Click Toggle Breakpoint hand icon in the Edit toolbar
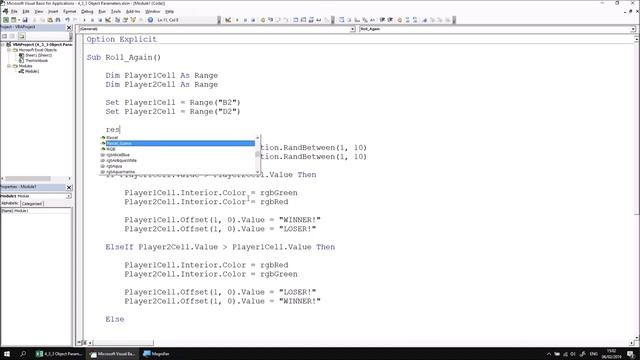The height and width of the screenshot is (360, 640). [x=400, y=20]
